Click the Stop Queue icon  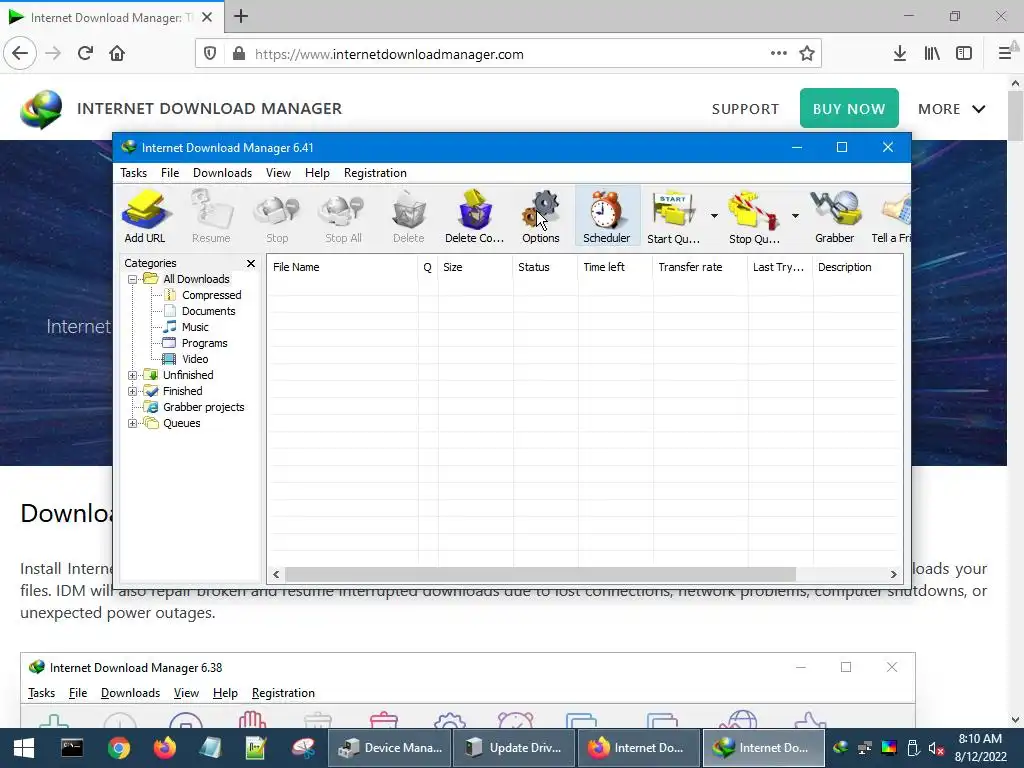754,216
